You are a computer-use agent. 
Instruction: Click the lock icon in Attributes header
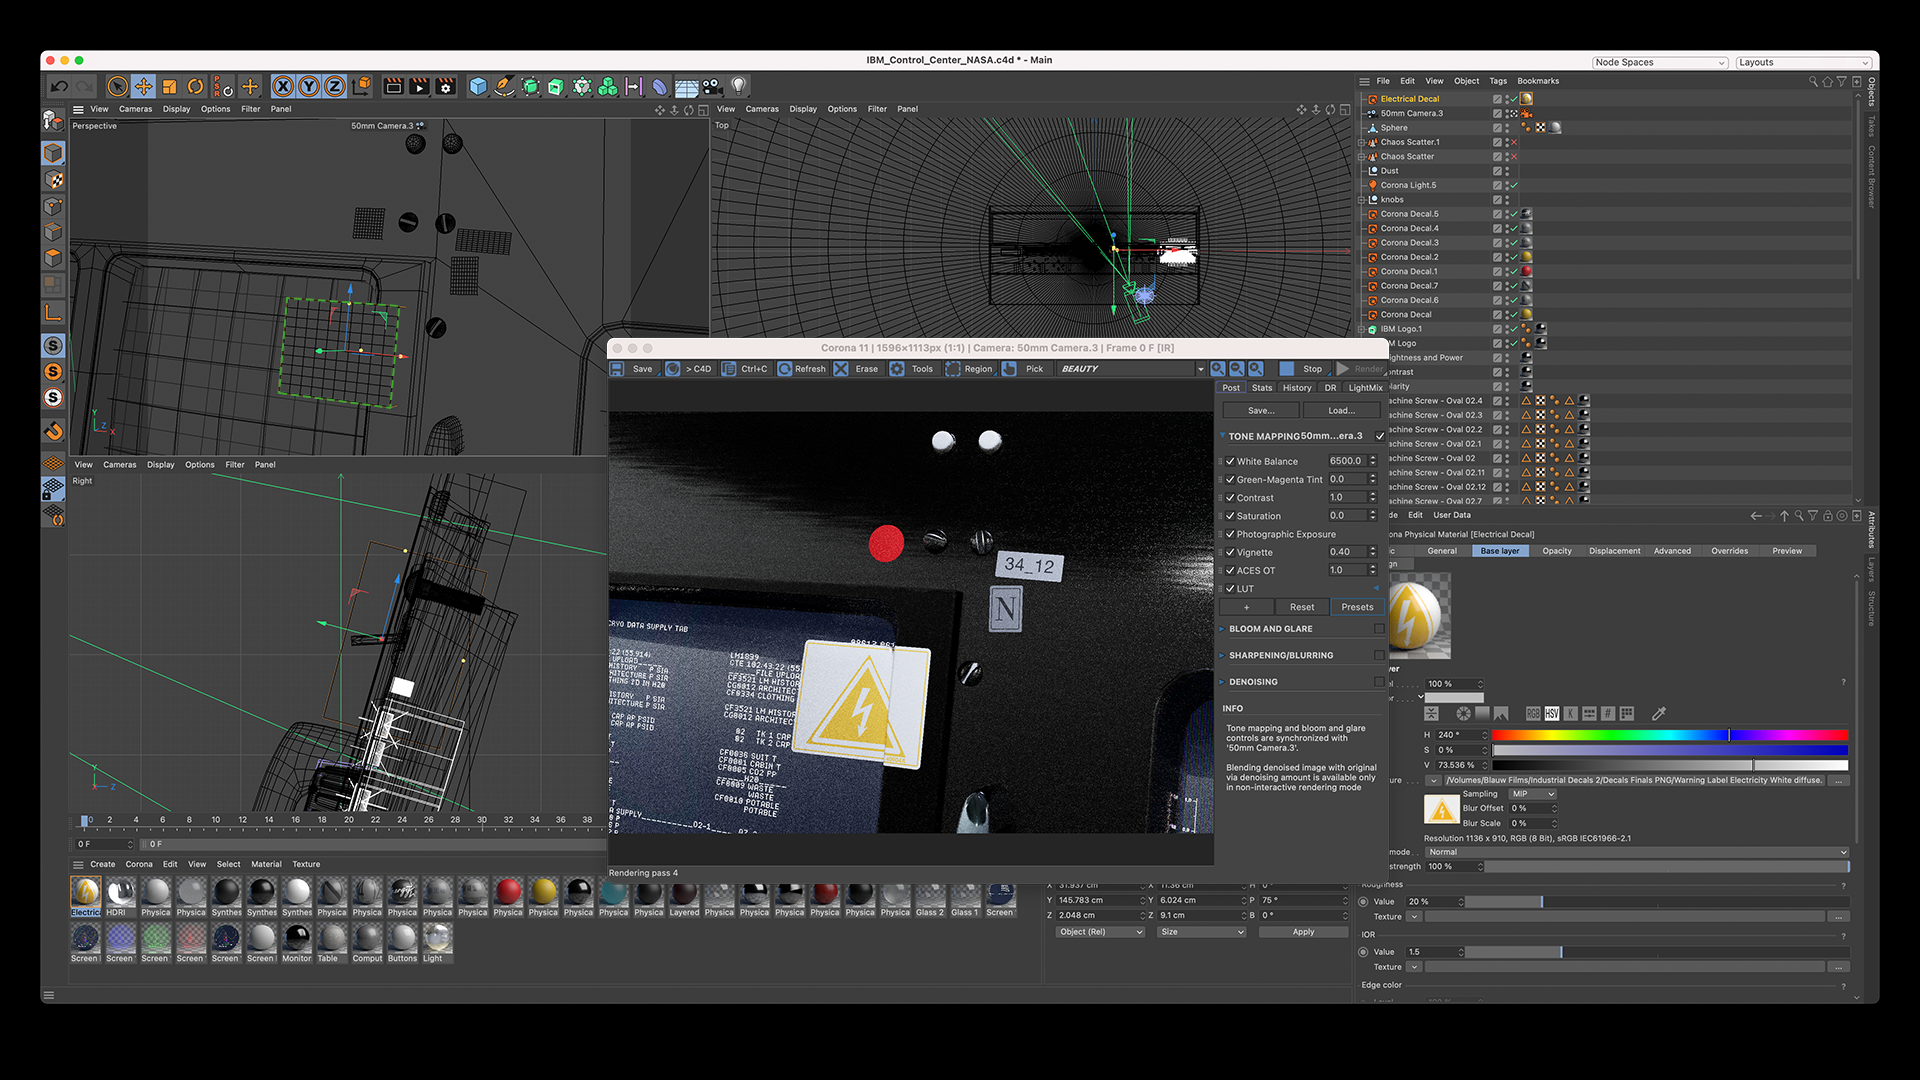1828,516
